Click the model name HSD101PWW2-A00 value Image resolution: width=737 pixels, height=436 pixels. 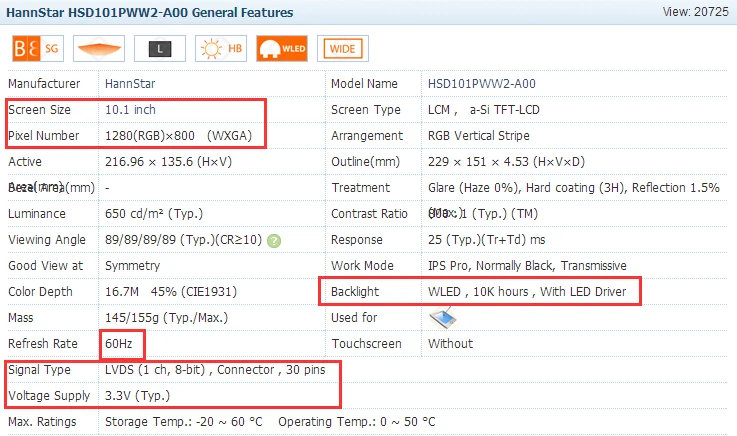coord(482,84)
